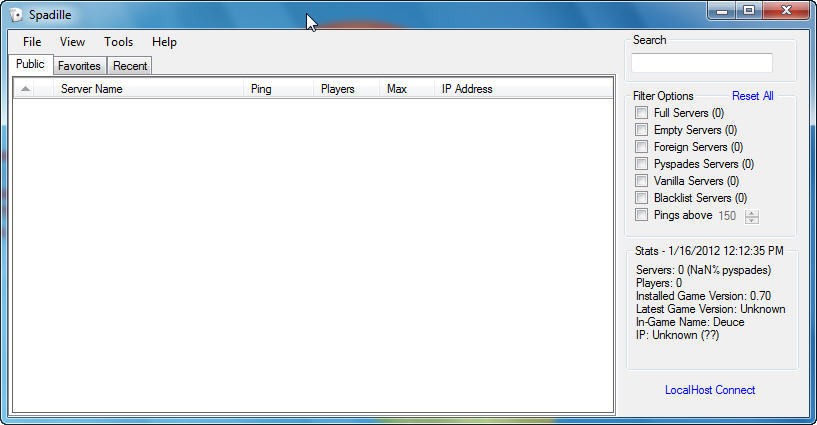Click the 'In-Game Name: Deuce' text
Image resolution: width=817 pixels, height=425 pixels.
pos(690,322)
